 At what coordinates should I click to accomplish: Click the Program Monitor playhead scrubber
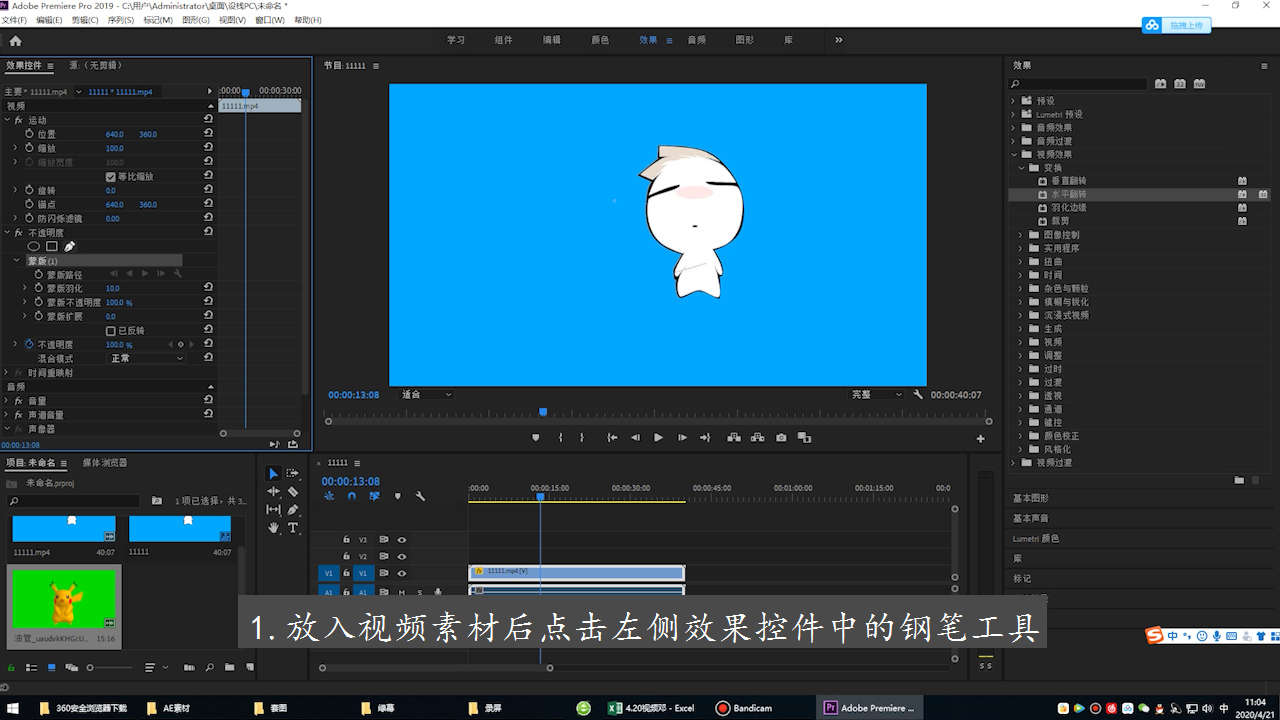[x=543, y=411]
